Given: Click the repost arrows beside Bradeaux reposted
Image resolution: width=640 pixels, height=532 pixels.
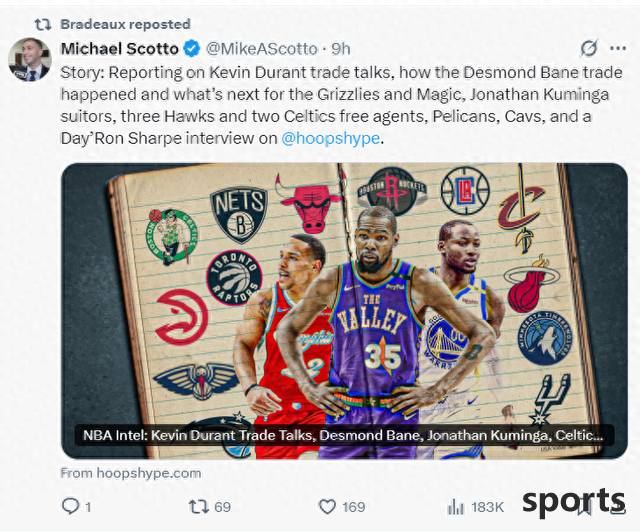Looking at the screenshot, I should tap(43, 24).
